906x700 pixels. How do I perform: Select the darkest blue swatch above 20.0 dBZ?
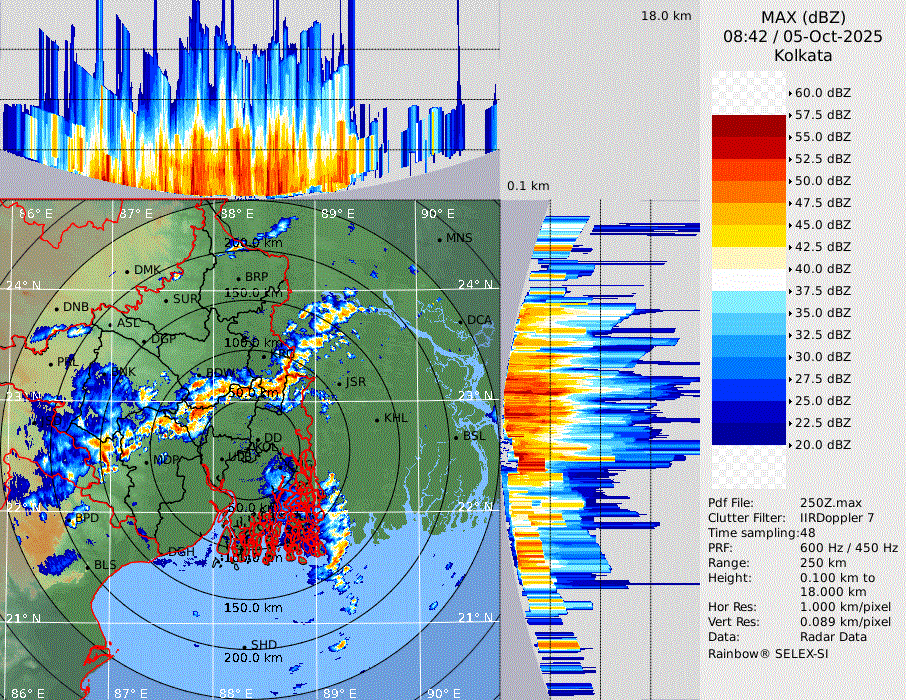pos(749,433)
